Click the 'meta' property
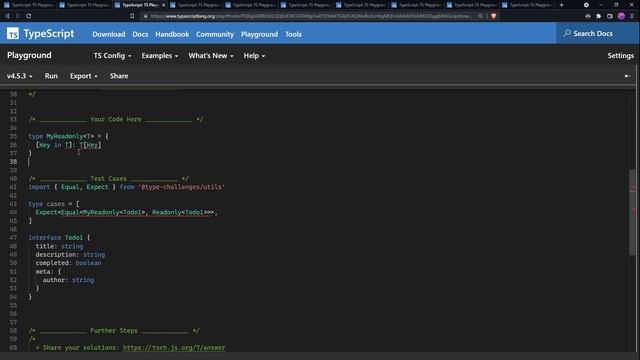Screen dimensions: 640x360 pyautogui.click(x=43, y=271)
